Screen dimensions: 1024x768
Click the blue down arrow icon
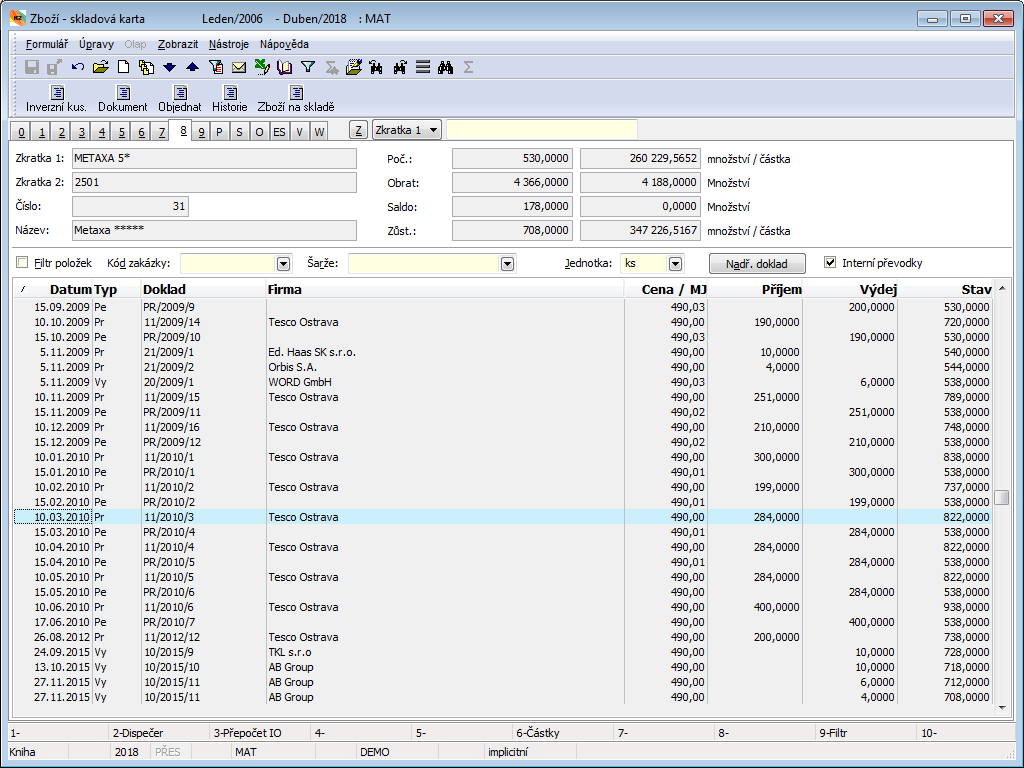[x=169, y=68]
